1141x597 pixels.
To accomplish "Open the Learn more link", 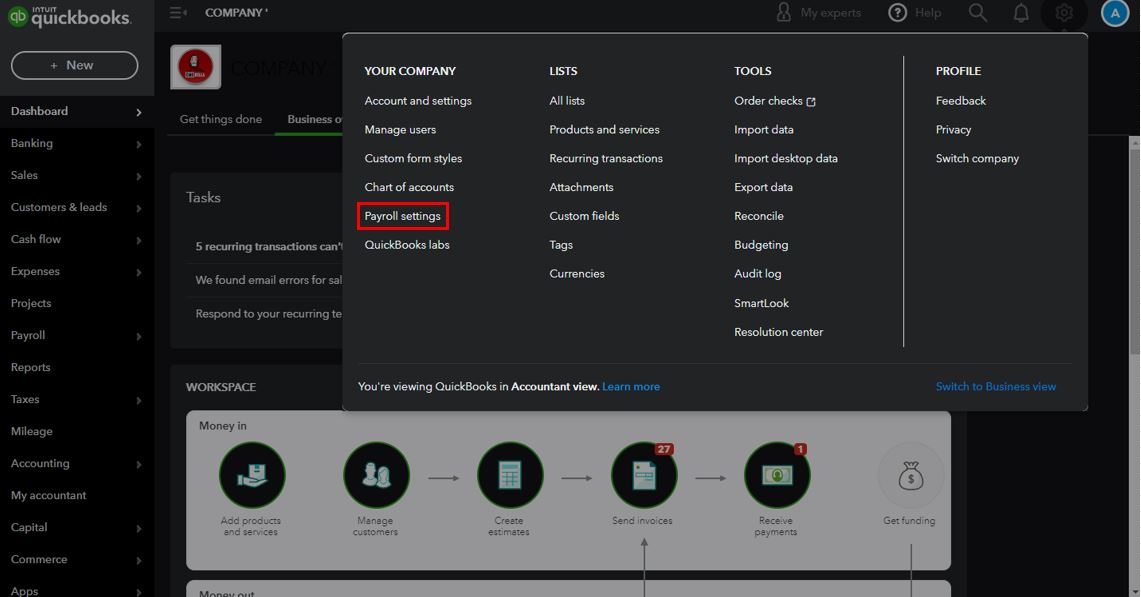I will [630, 387].
